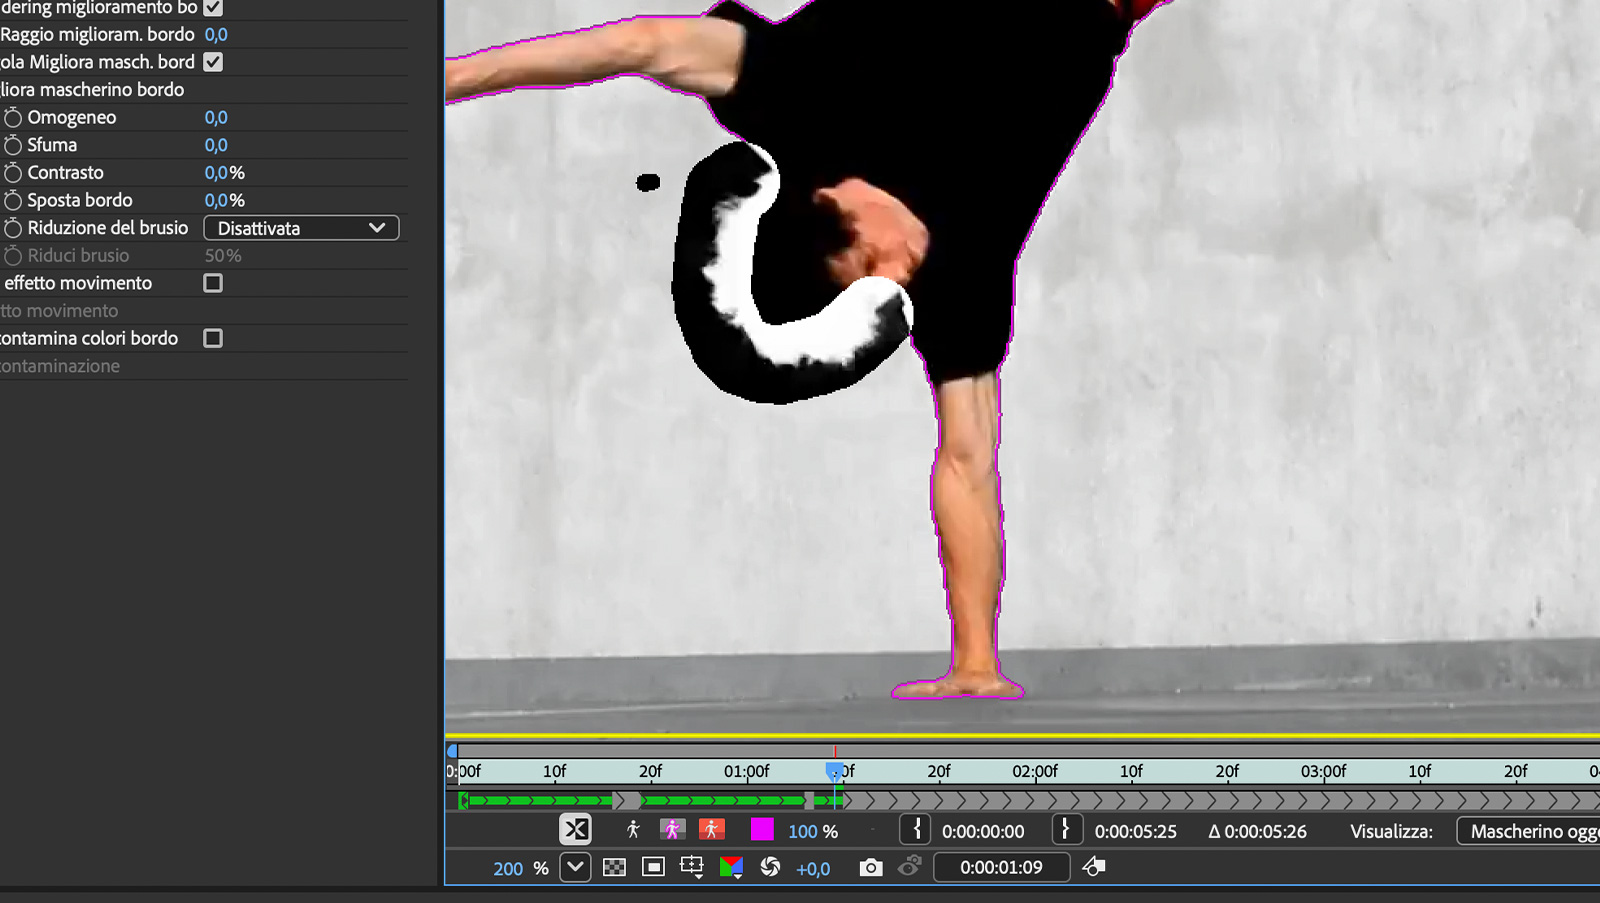The width and height of the screenshot is (1600, 903).
Task: Click the start time 0:00:00:00 text
Action: (x=983, y=831)
